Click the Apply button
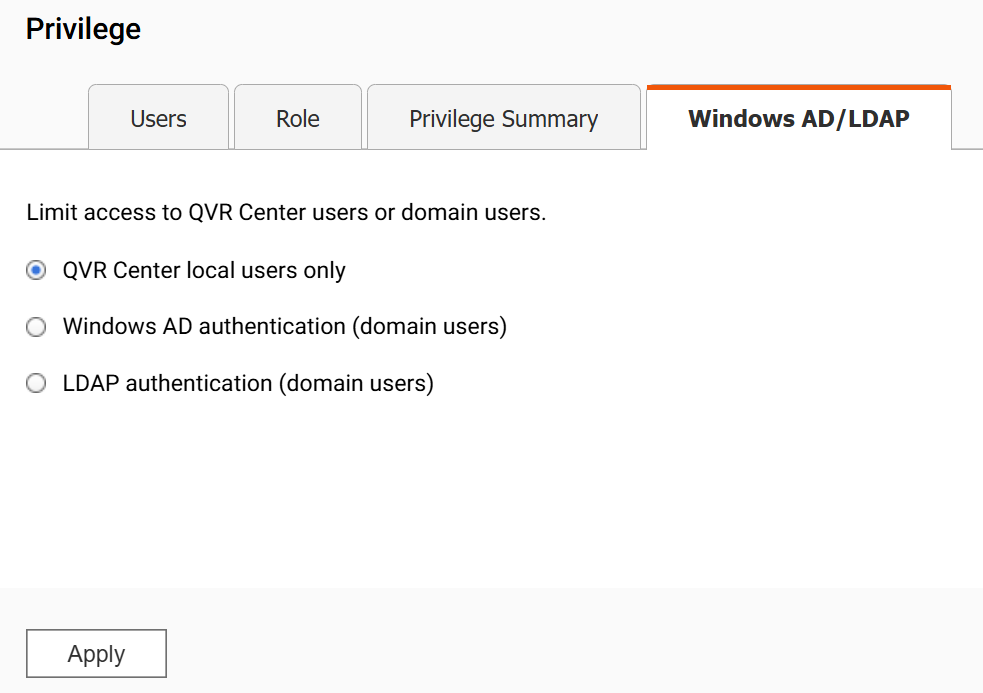 click(96, 654)
